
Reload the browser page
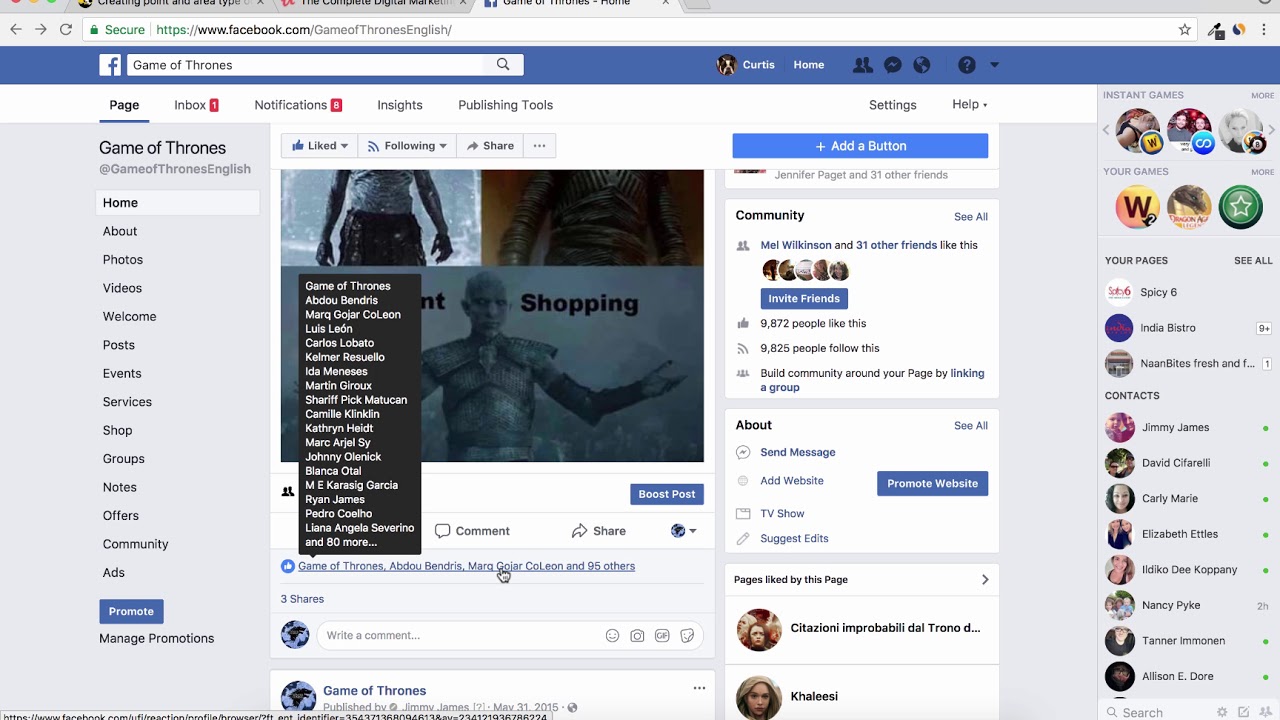pyautogui.click(x=66, y=30)
